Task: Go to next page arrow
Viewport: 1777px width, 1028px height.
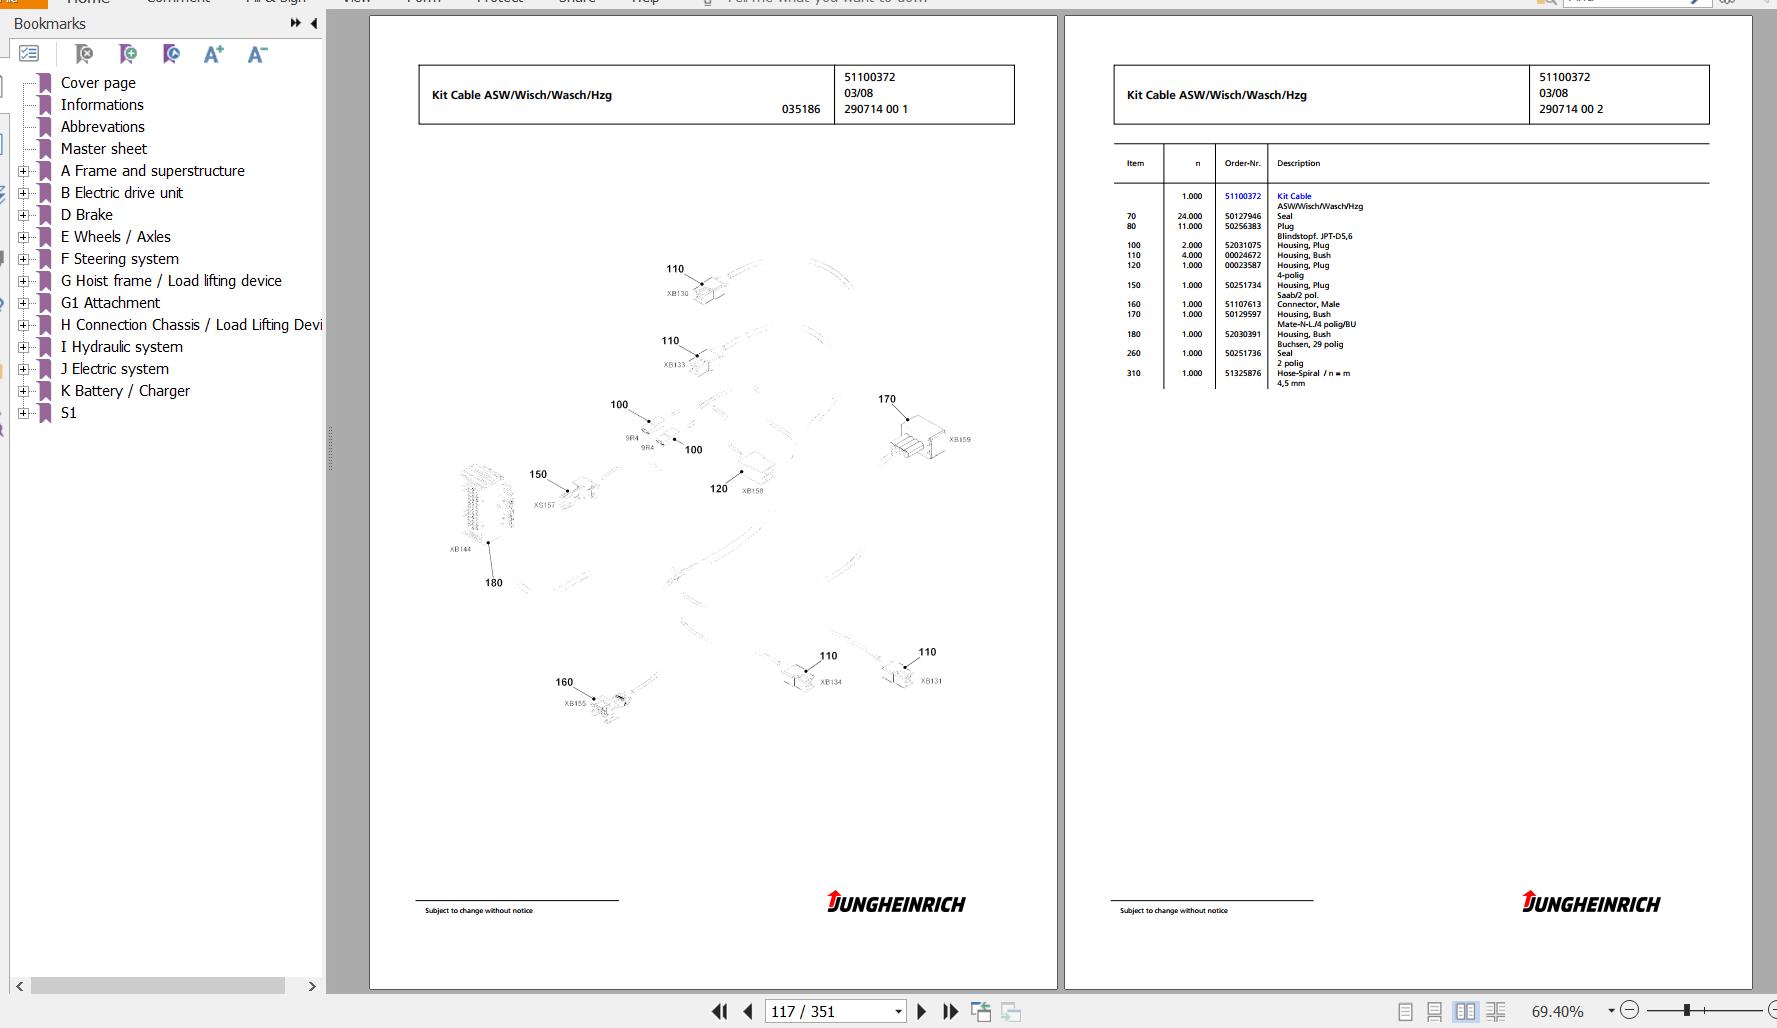Action: click(x=922, y=1012)
